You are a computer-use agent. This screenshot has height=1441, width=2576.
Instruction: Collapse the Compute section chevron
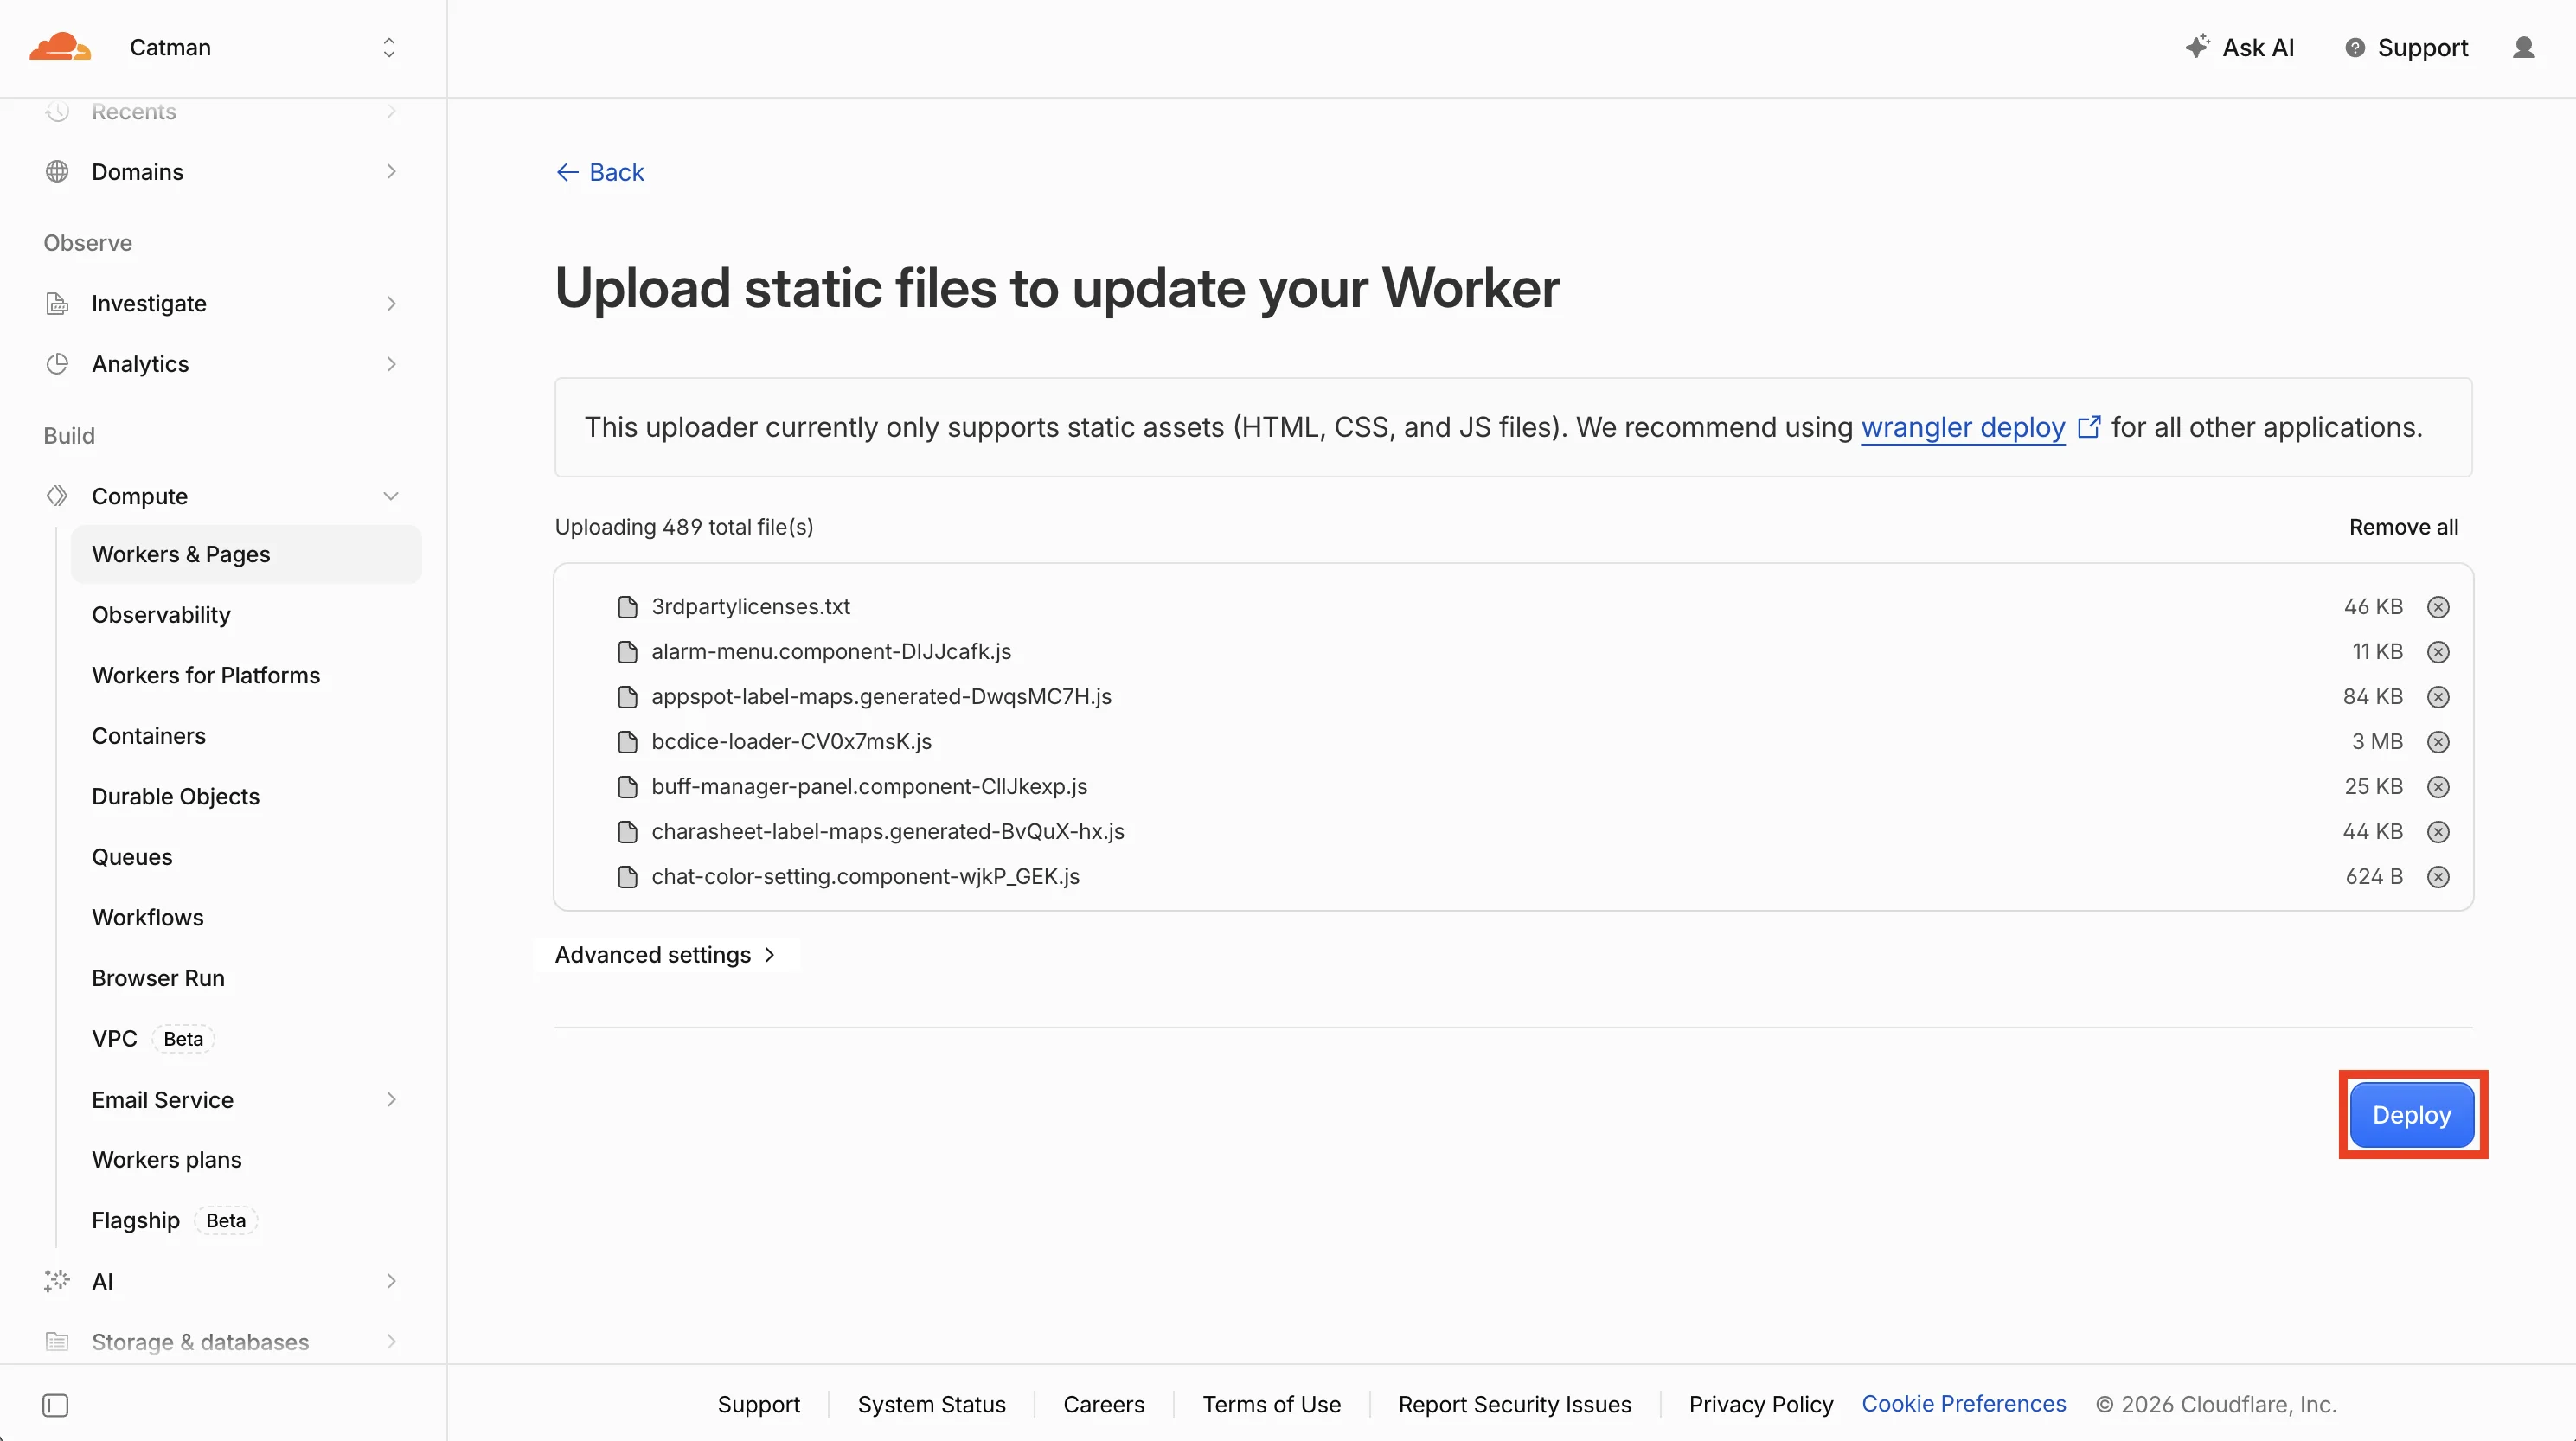coord(391,496)
